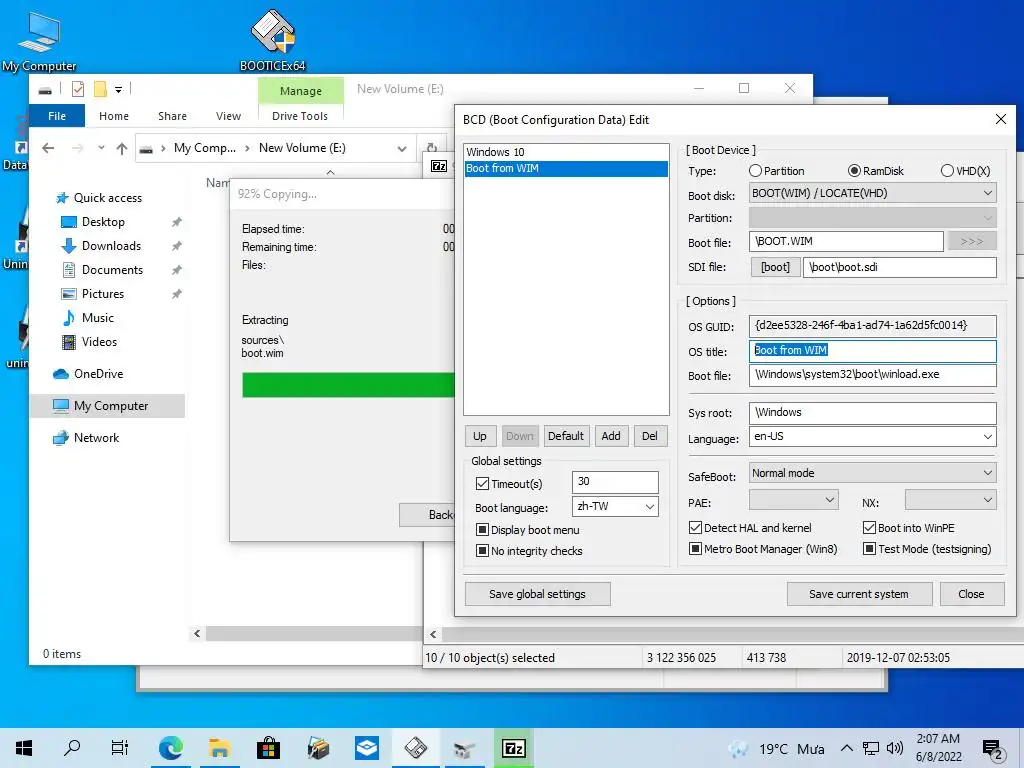The height and width of the screenshot is (768, 1024).
Task: Switch to Share ribbon tab
Action: pyautogui.click(x=172, y=116)
